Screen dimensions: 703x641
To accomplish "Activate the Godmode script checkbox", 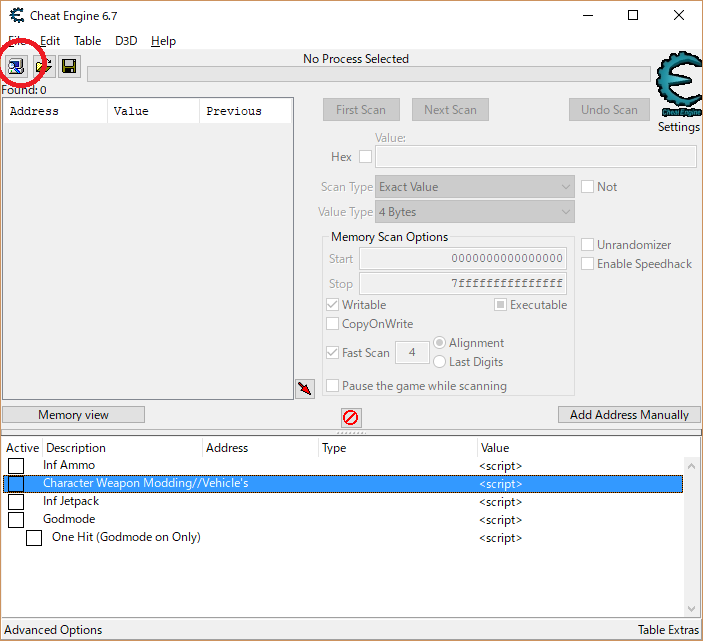I will [16, 520].
